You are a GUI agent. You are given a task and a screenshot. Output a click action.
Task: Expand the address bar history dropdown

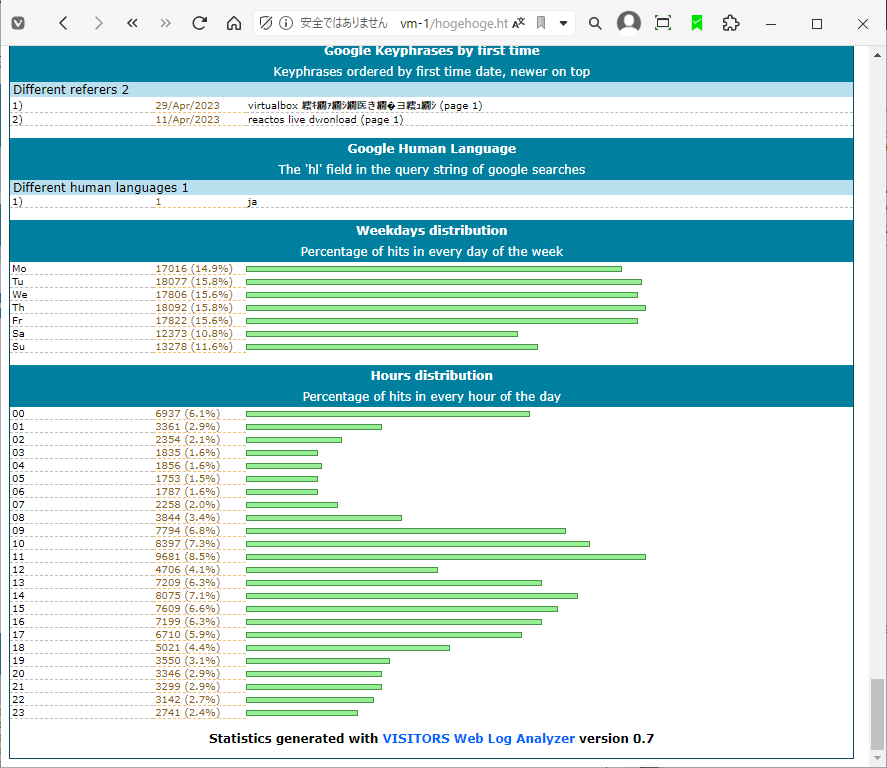pos(563,23)
